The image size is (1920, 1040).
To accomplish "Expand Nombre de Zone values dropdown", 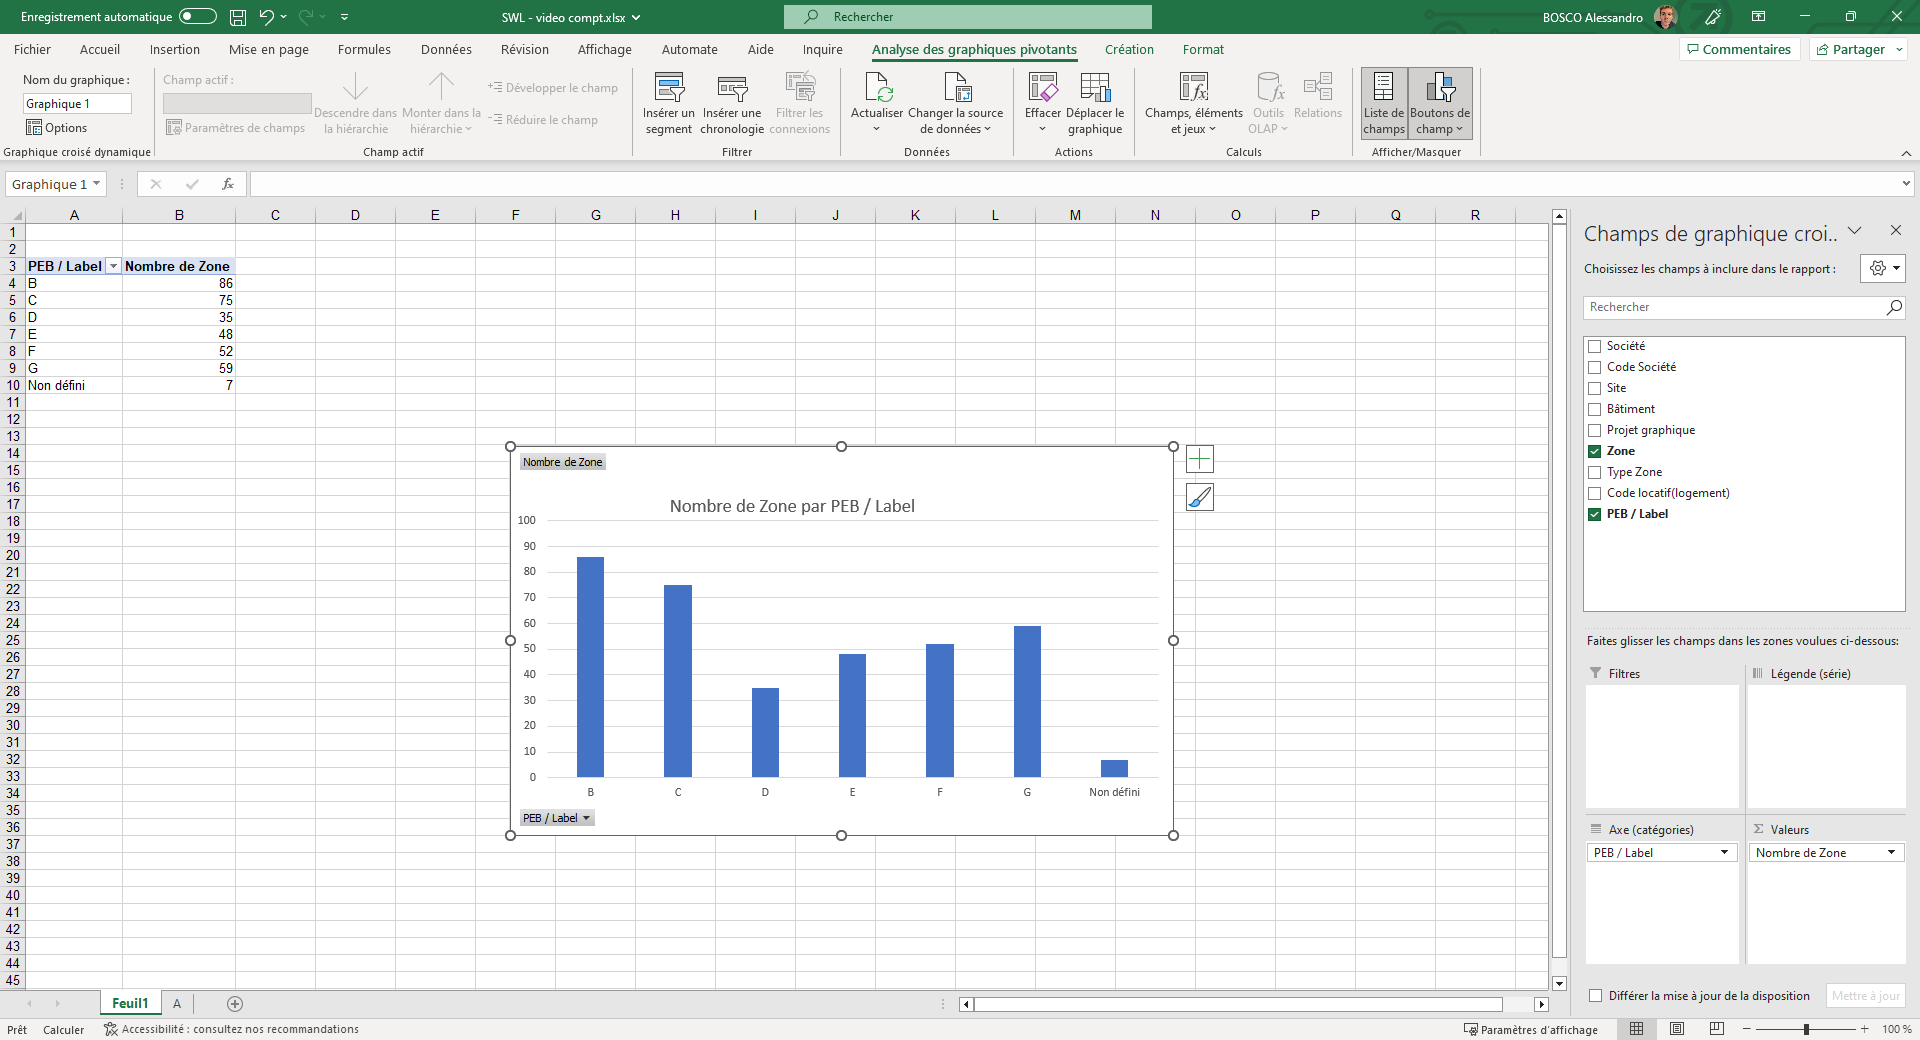I will [1891, 853].
